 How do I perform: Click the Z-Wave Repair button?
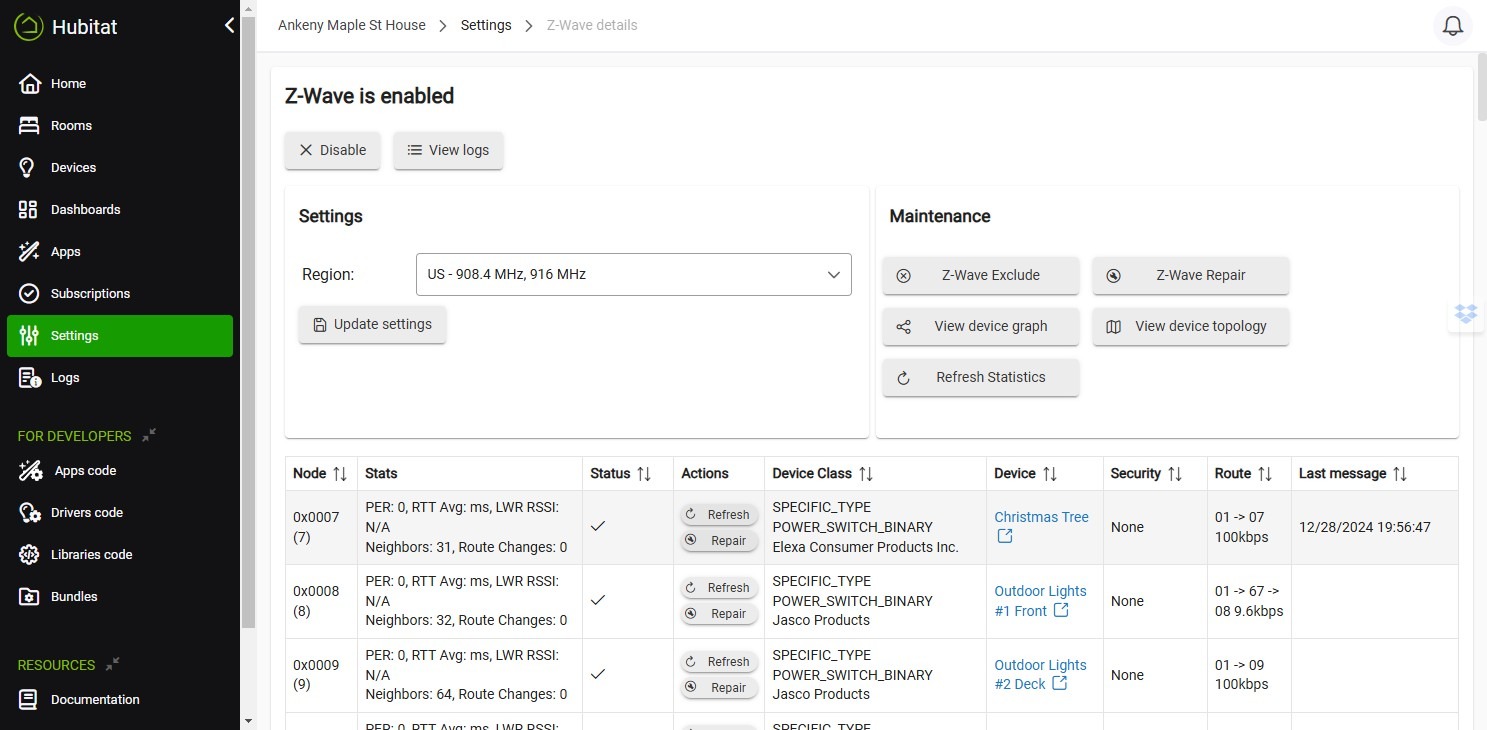[x=1190, y=276]
